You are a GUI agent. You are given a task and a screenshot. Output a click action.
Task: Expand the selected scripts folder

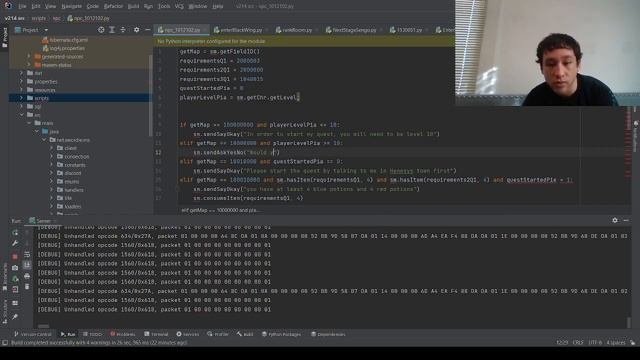[x=21, y=98]
